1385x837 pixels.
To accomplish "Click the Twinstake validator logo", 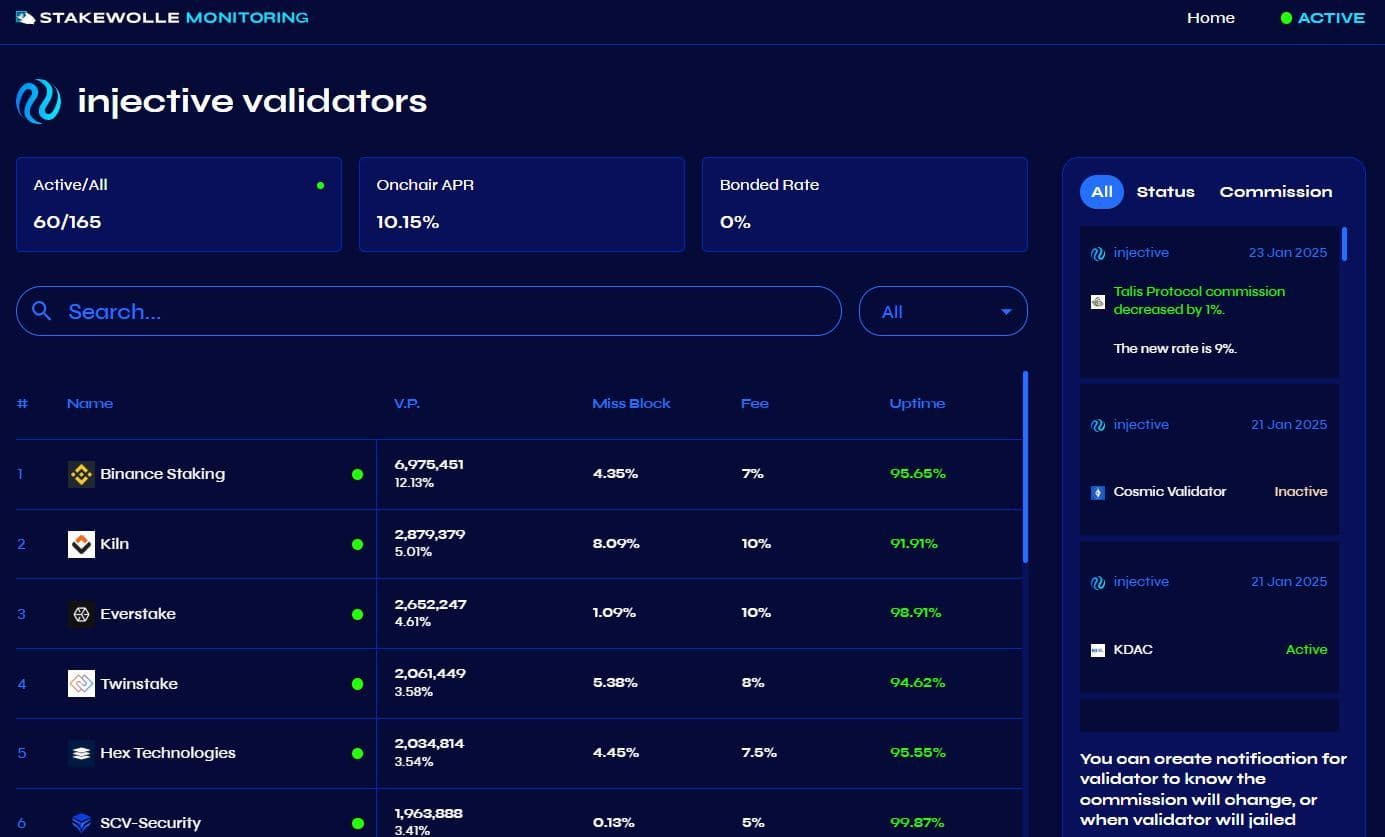I will pos(81,684).
